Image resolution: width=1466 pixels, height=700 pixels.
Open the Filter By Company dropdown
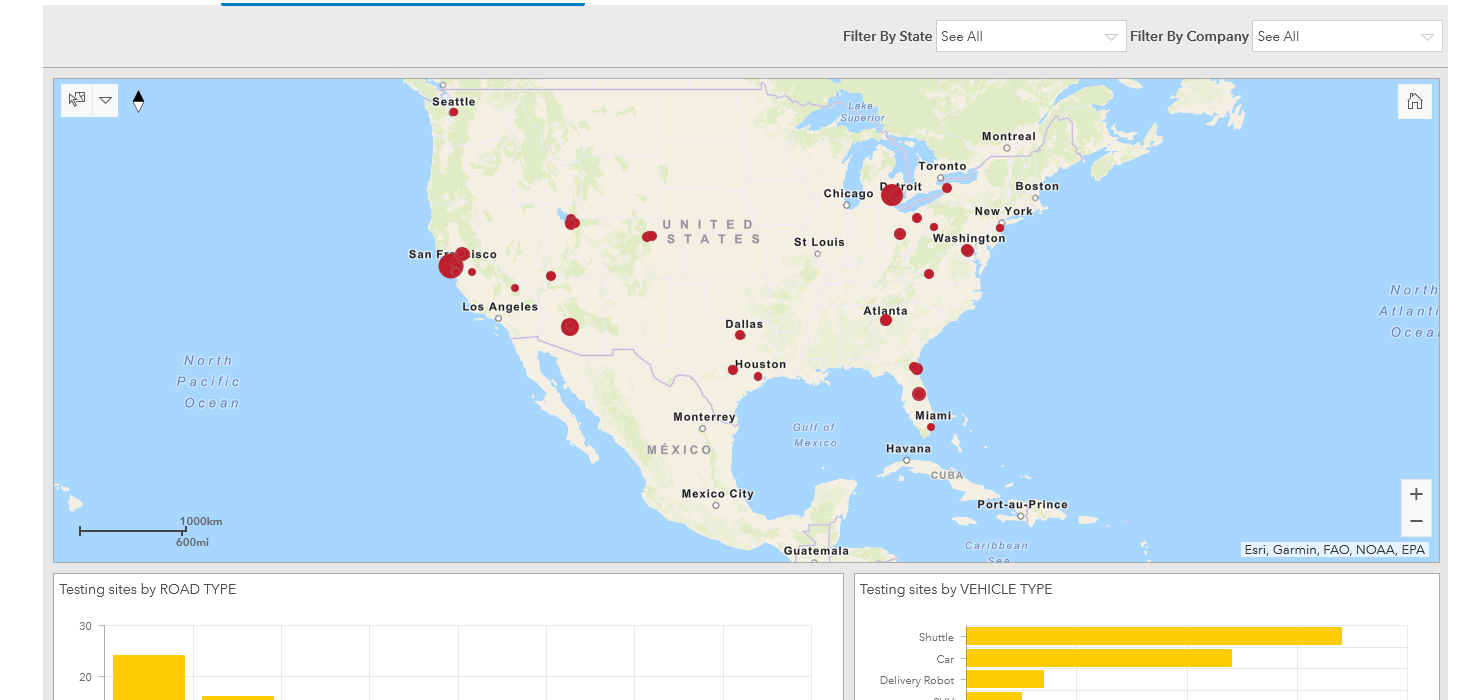click(x=1347, y=36)
